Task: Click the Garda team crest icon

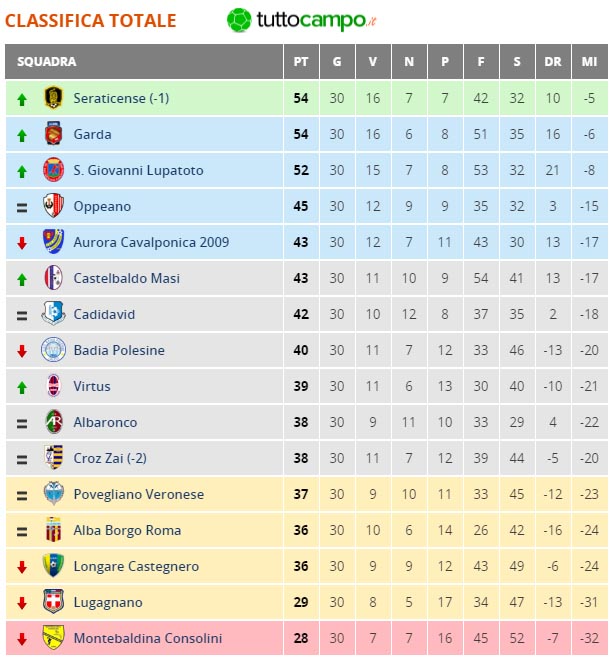Action: (54, 133)
